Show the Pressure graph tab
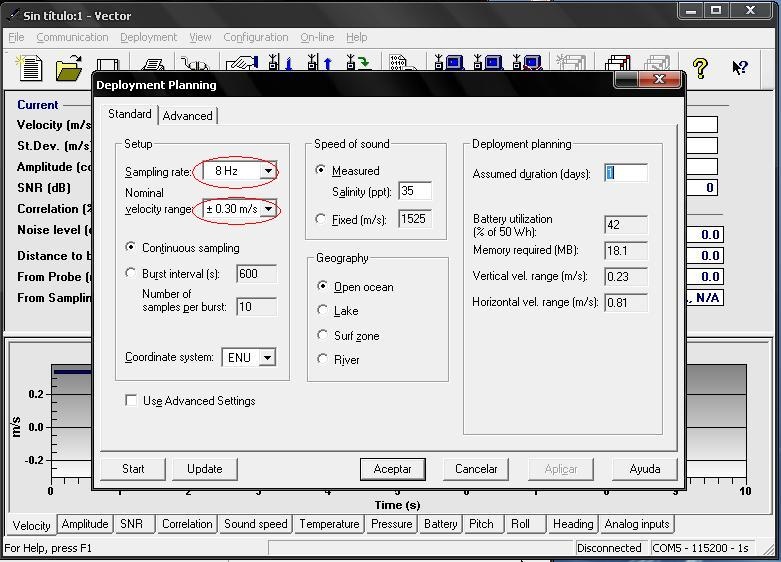The height and width of the screenshot is (562, 781). tap(391, 524)
